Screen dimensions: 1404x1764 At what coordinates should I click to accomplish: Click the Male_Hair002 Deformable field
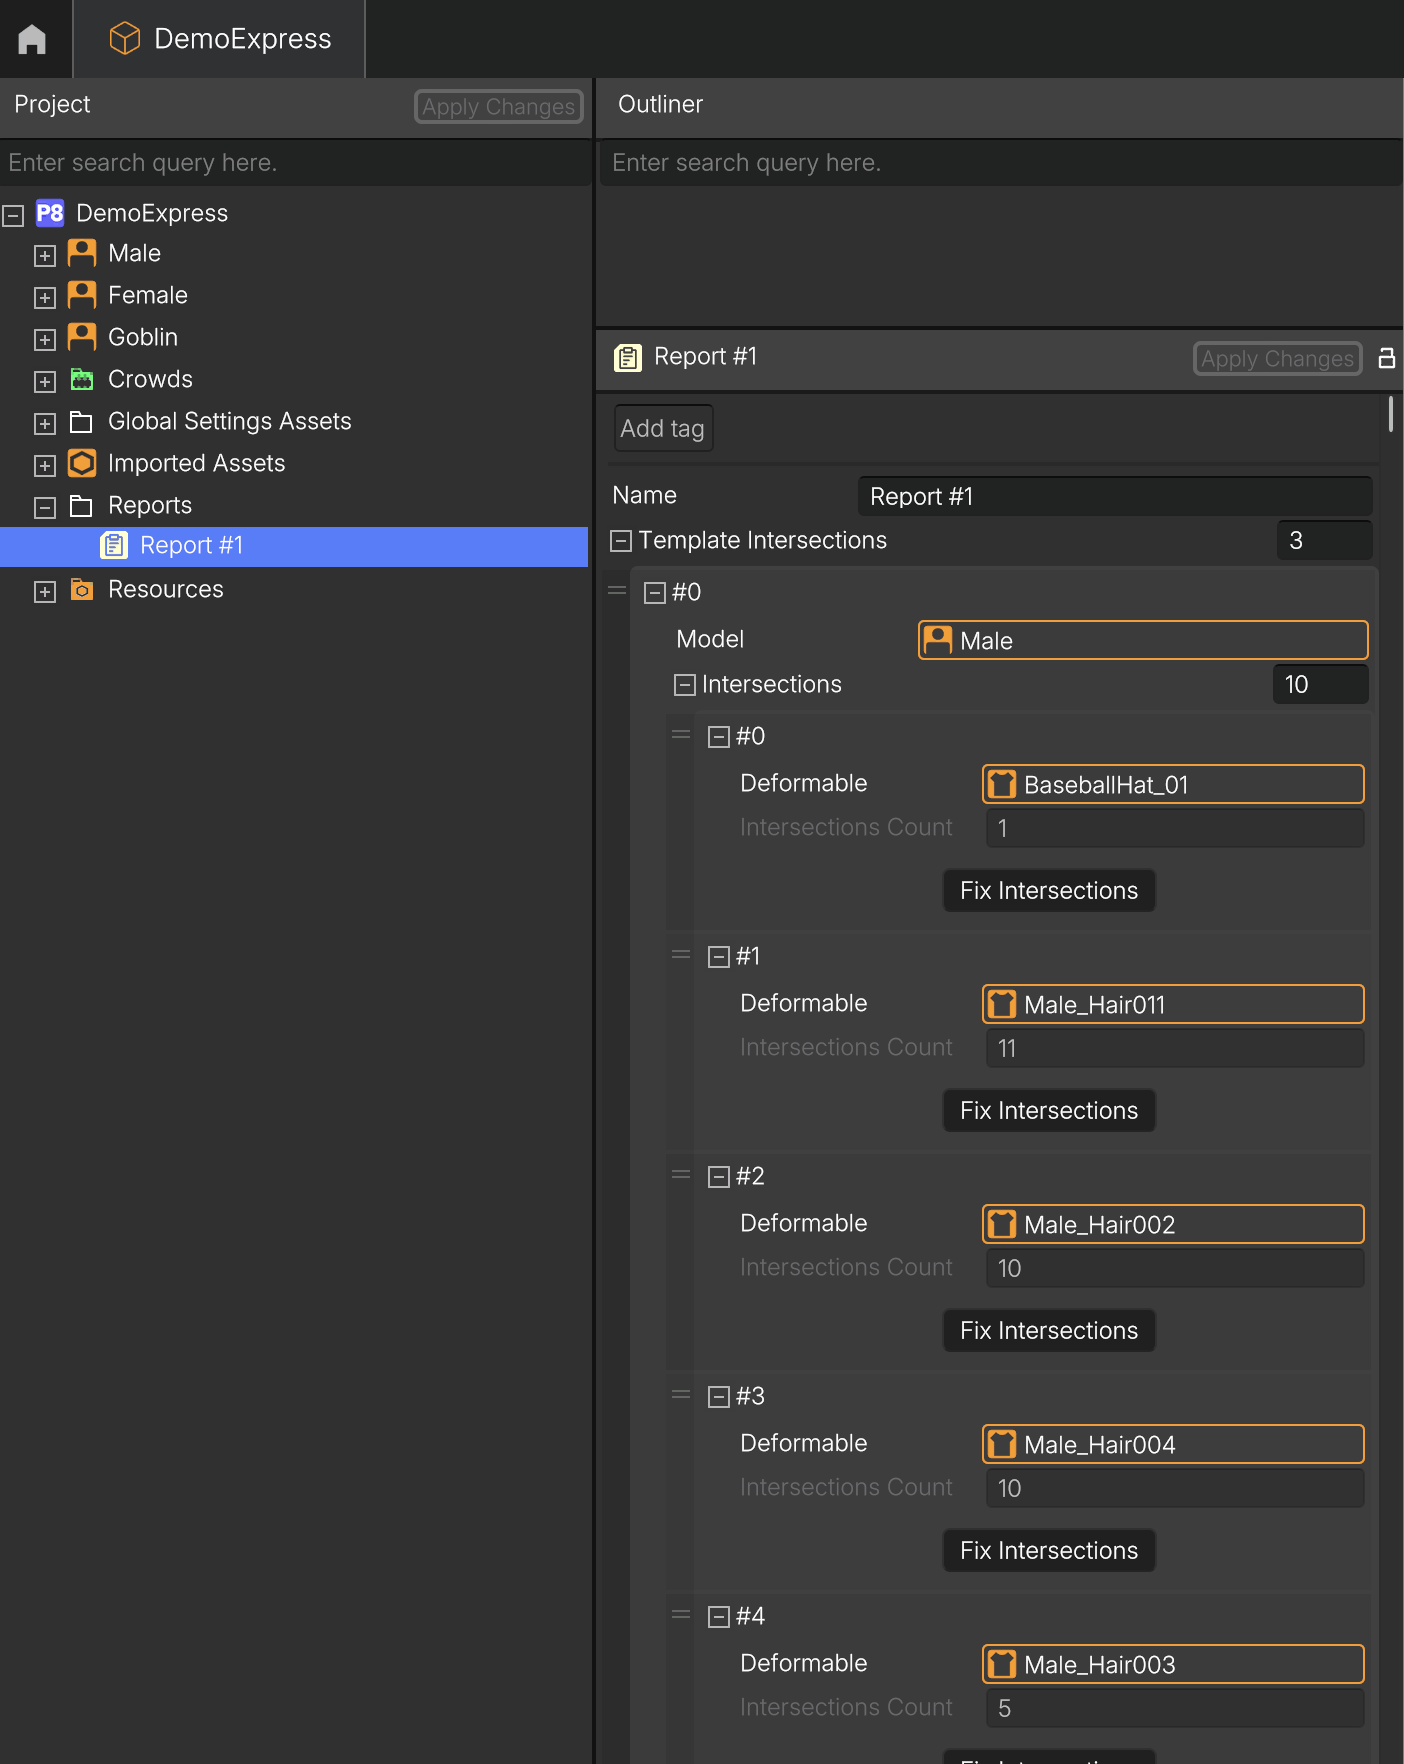coord(1173,1224)
